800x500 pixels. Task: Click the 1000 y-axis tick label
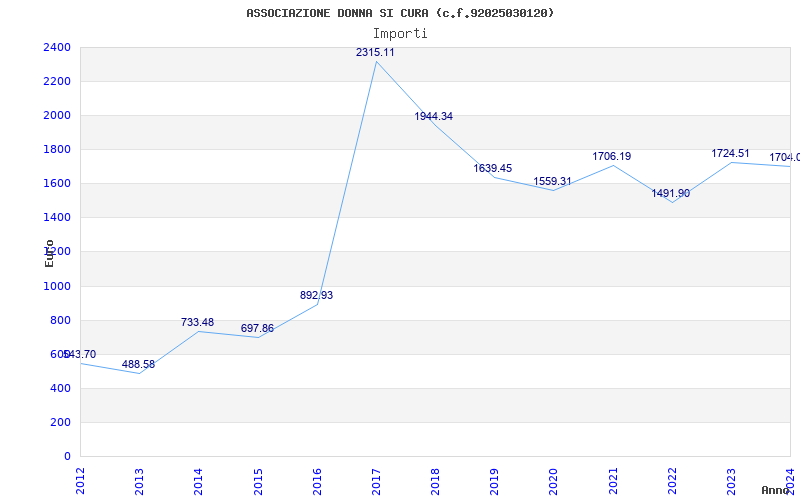point(57,287)
